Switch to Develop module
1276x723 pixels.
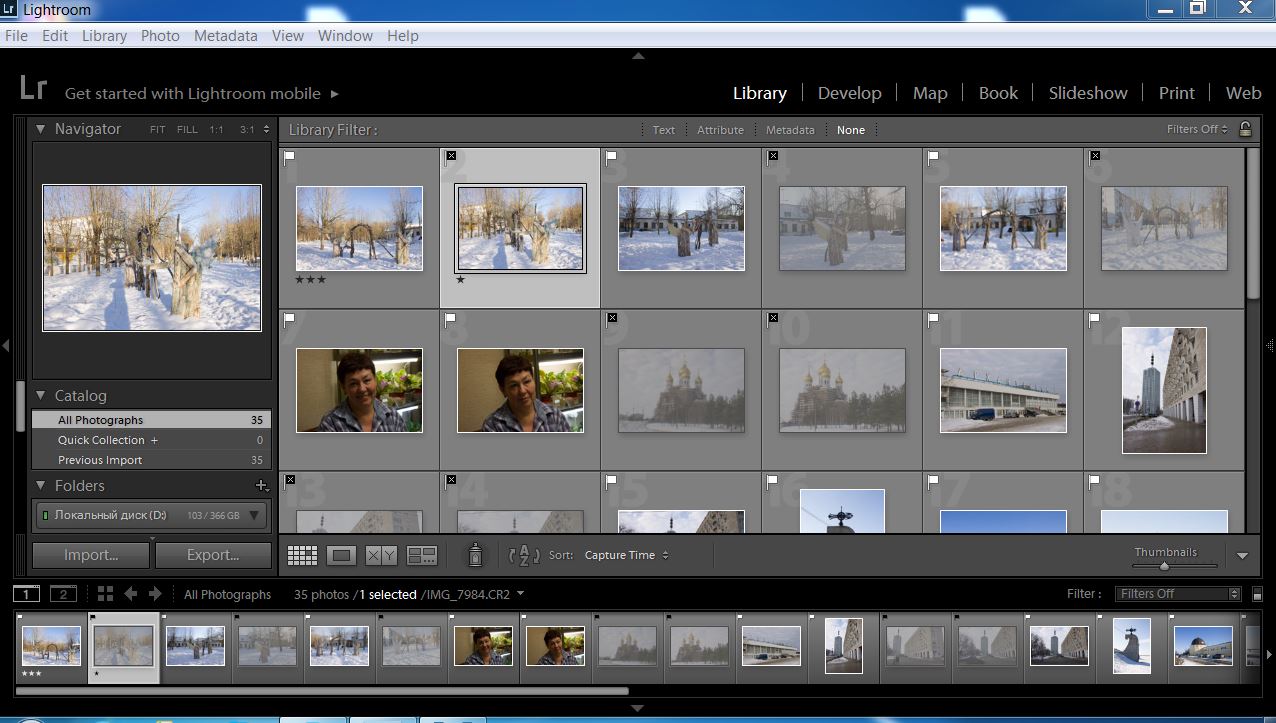click(849, 93)
